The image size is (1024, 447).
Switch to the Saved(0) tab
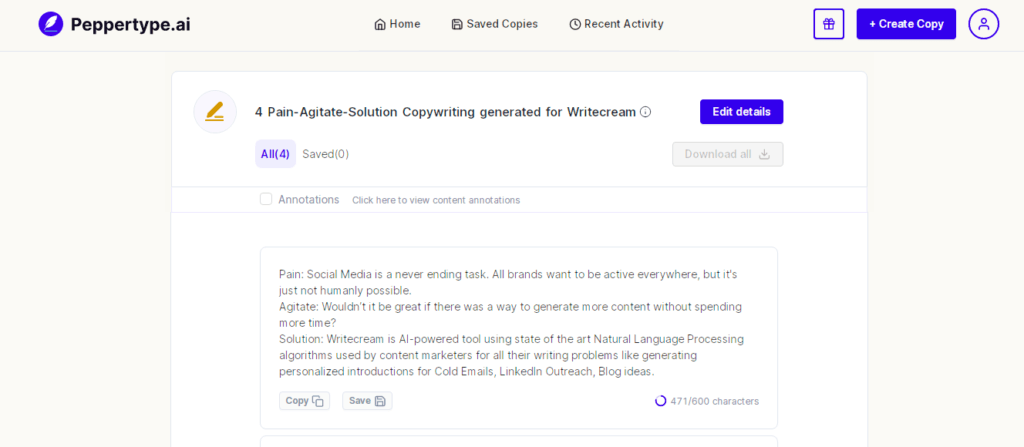325,154
